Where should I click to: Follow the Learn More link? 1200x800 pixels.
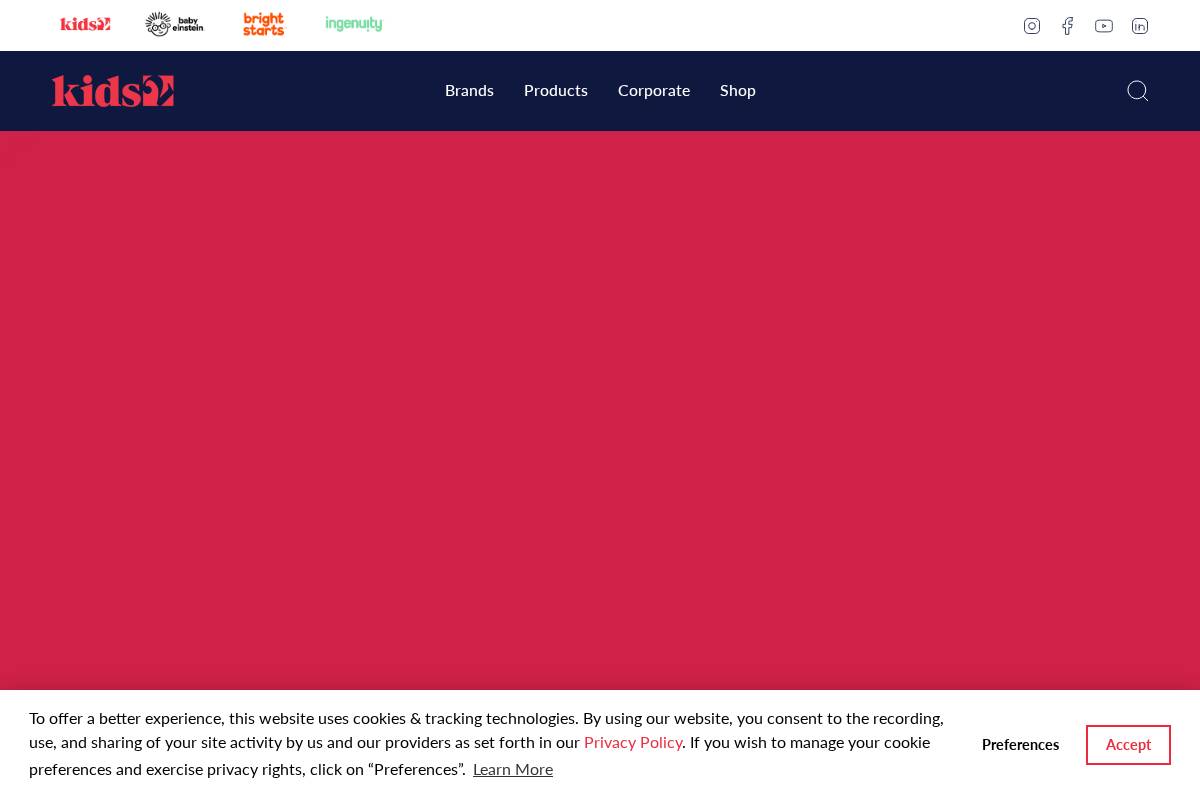(x=513, y=769)
